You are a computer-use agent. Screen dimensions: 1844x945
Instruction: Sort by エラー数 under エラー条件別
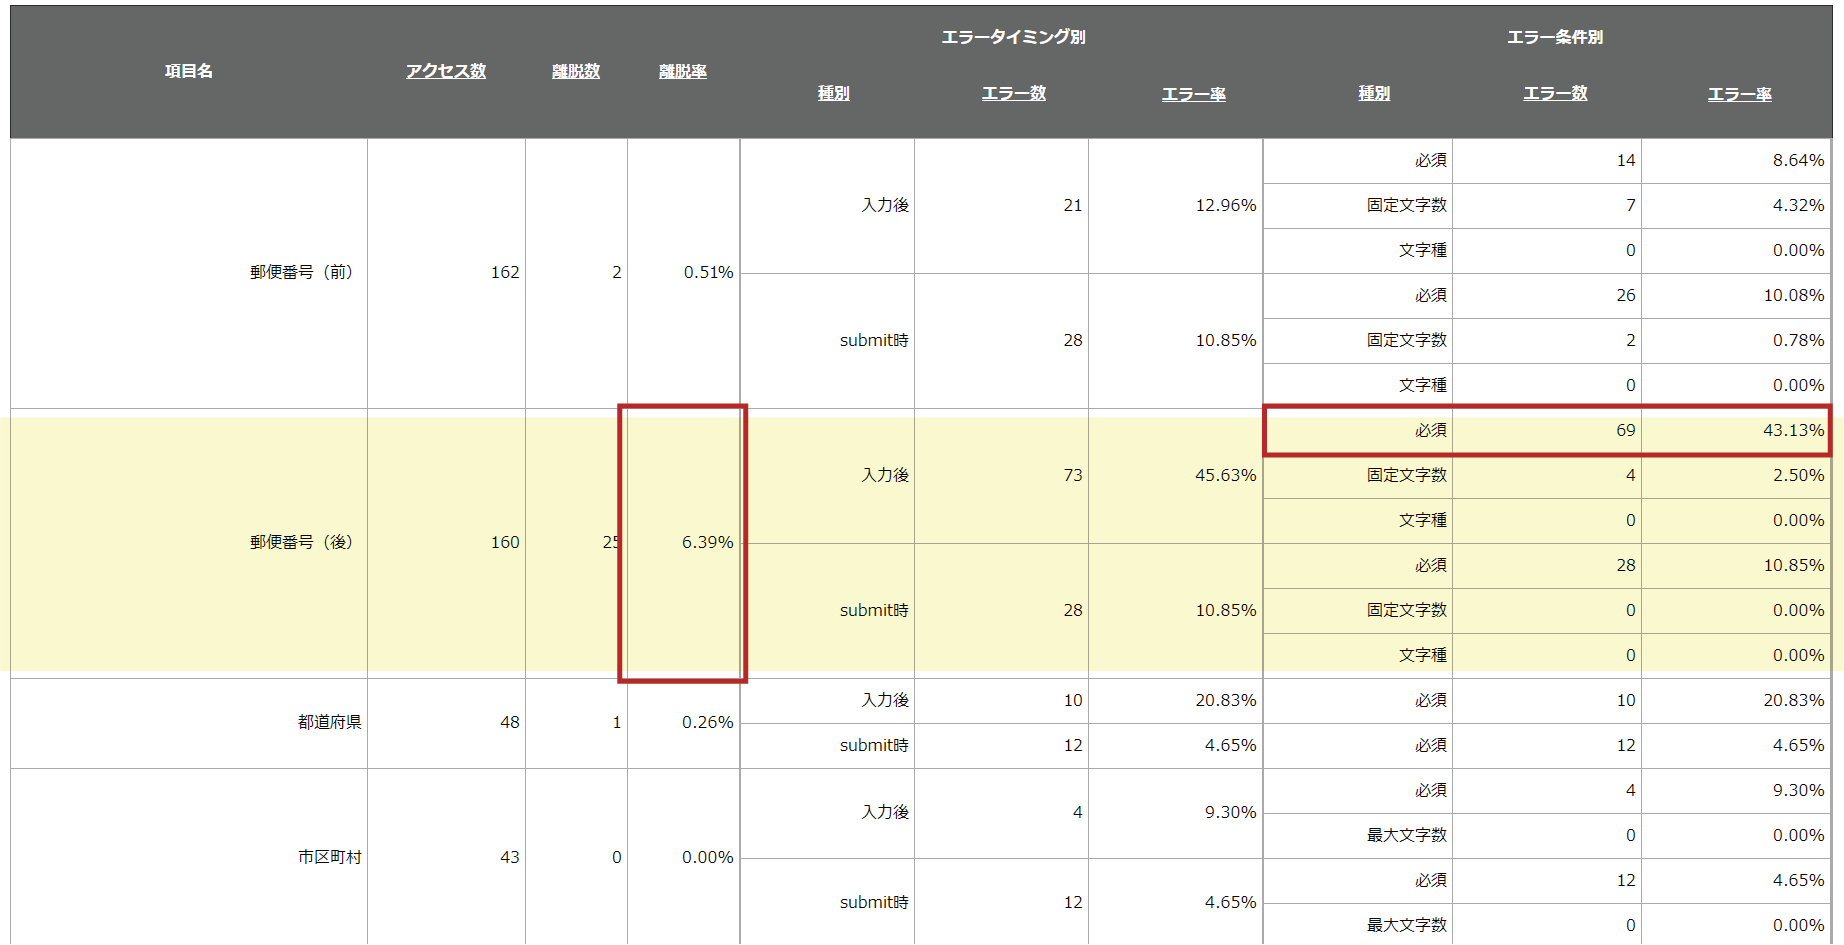point(1555,93)
